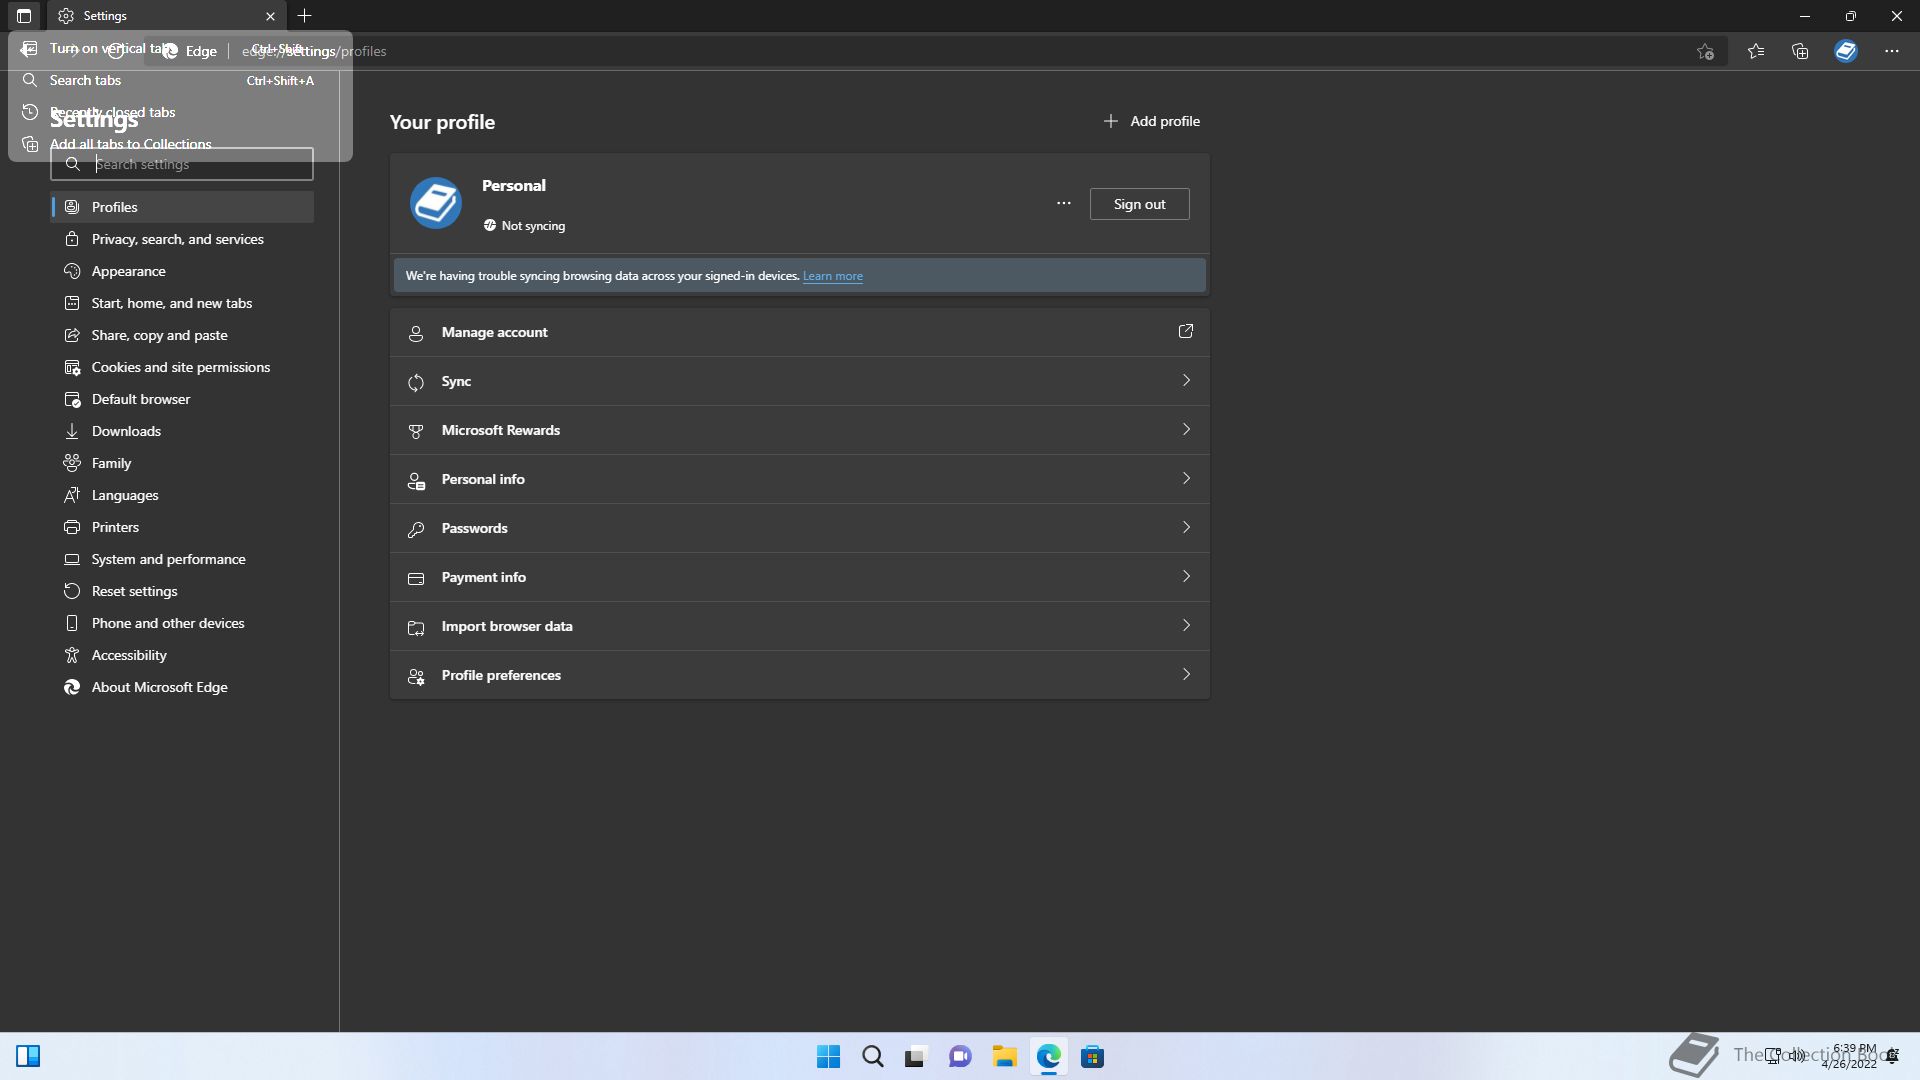
Task: Expand the Profile preferences chevron
Action: pyautogui.click(x=1186, y=674)
